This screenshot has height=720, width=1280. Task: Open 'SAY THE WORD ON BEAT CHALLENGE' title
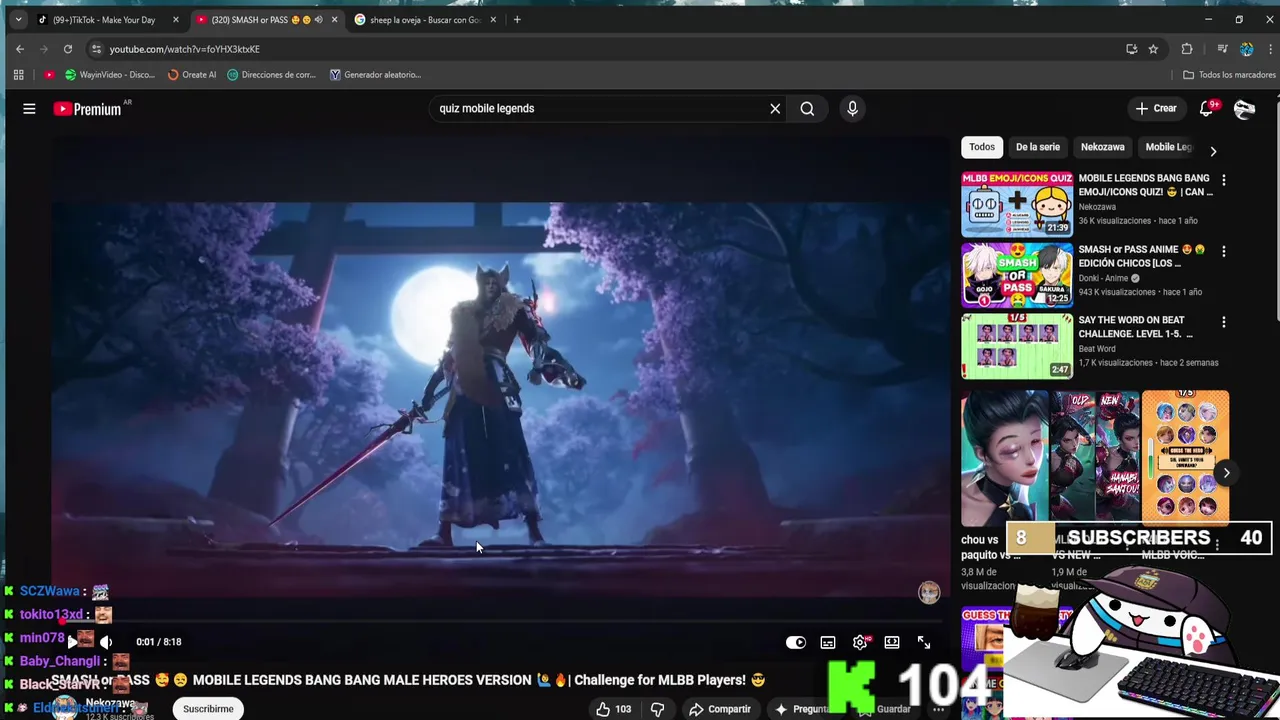pos(1136,327)
